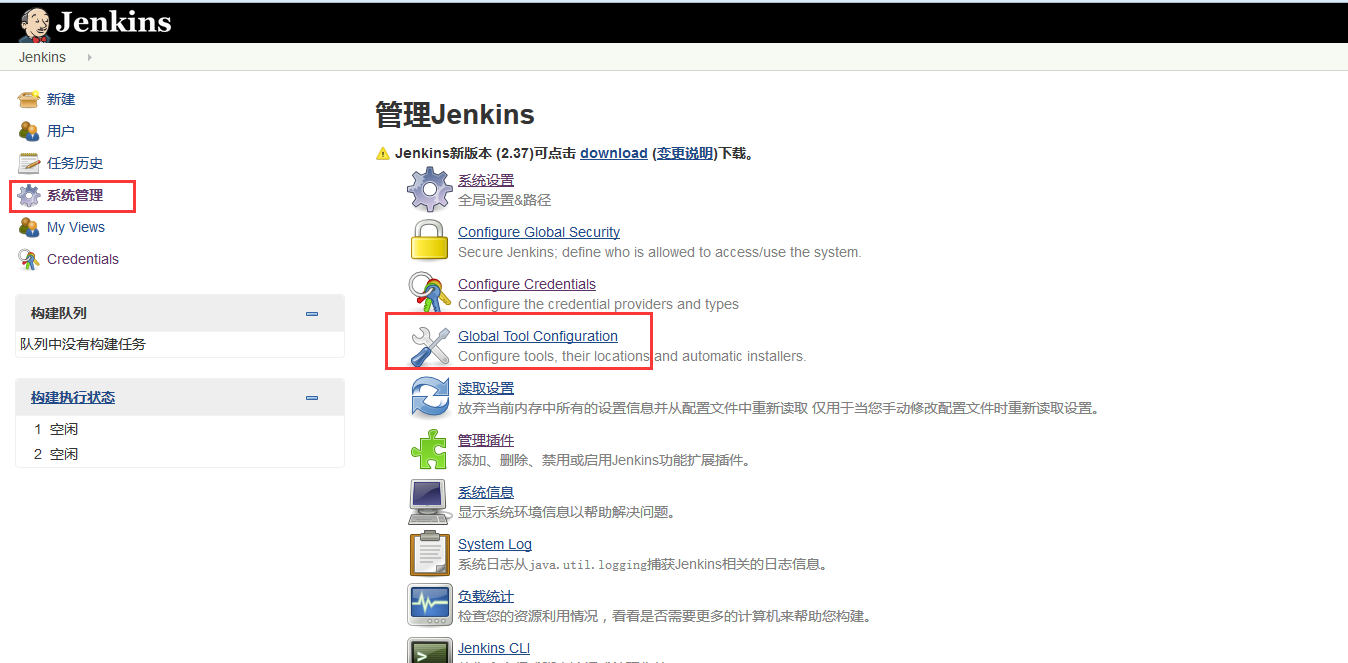Click the System Log clipboard icon

click(x=430, y=553)
